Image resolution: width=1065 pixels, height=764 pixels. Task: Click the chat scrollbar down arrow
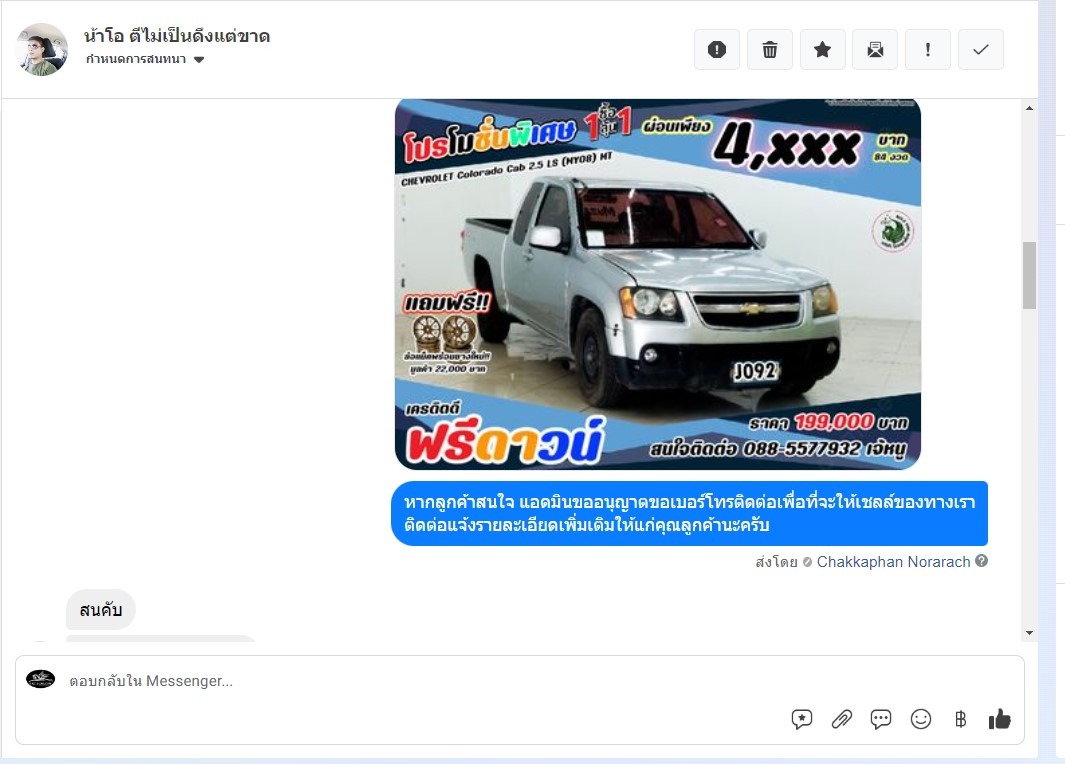pyautogui.click(x=1030, y=632)
